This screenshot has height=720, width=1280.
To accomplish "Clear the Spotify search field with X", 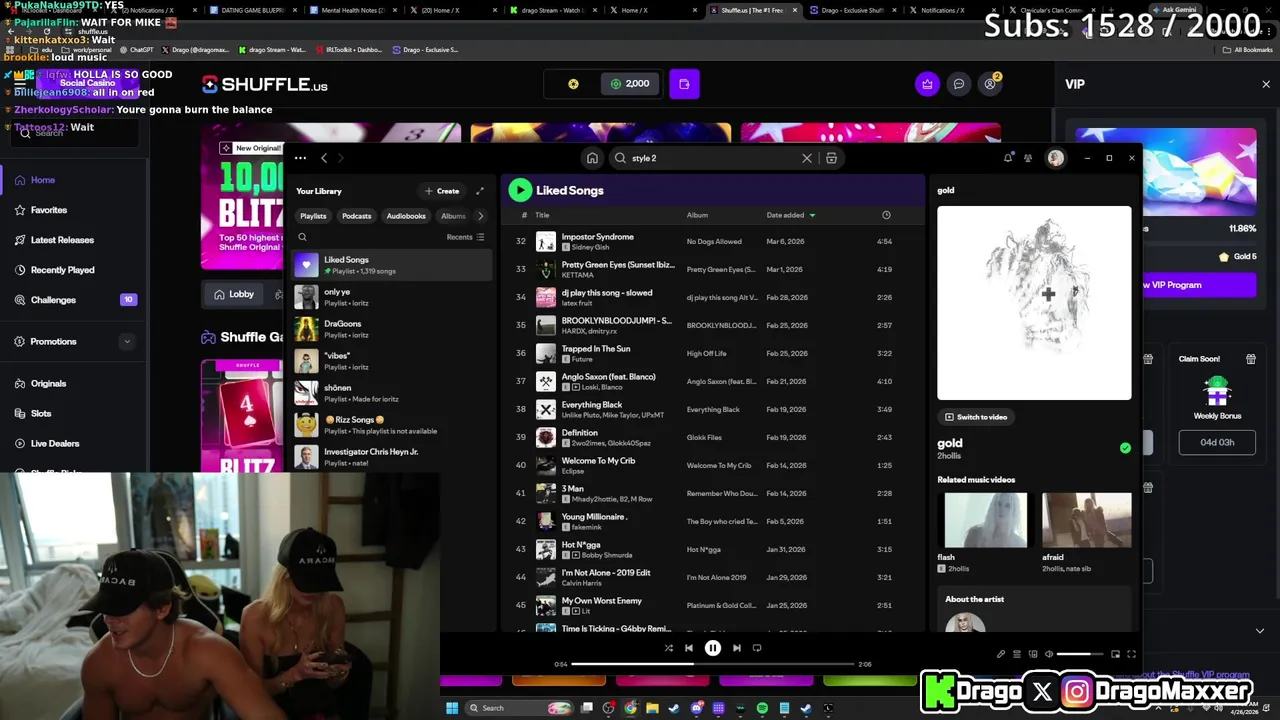I will (807, 158).
